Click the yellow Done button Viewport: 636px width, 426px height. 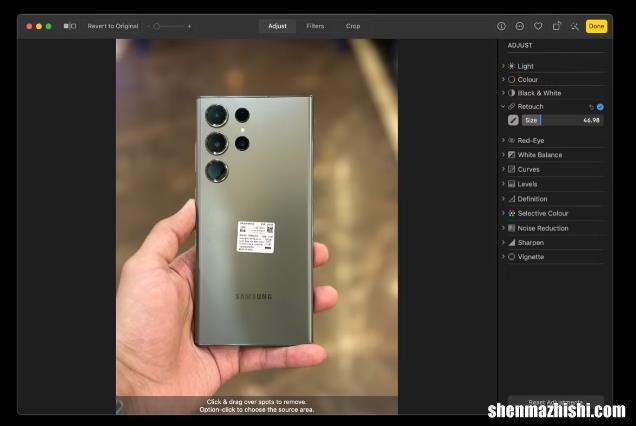(x=596, y=26)
